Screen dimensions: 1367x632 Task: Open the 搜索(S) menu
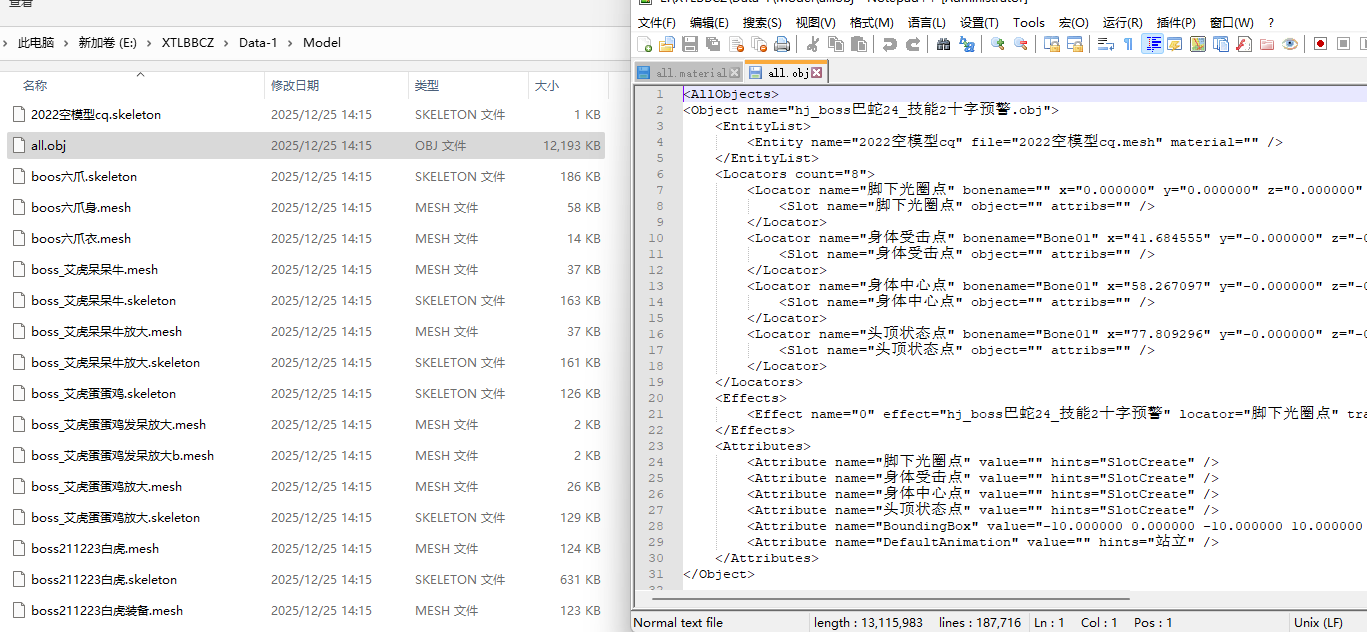(762, 22)
